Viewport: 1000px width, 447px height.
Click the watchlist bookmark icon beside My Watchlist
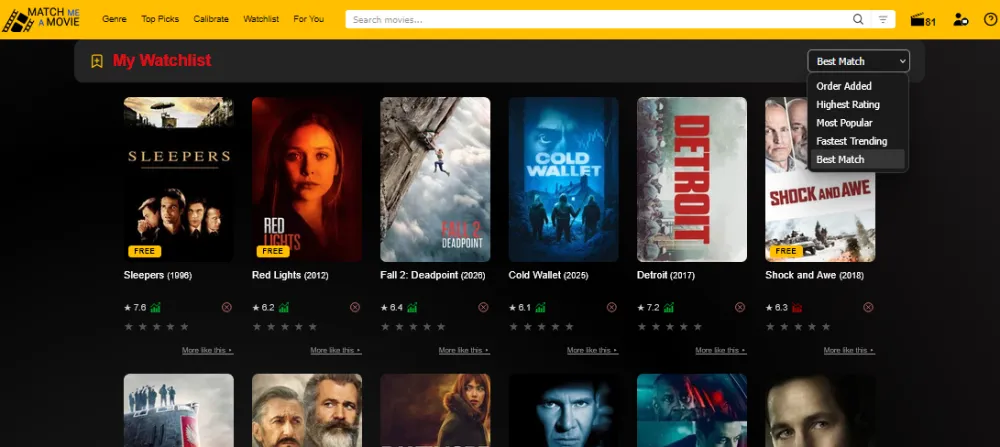click(97, 61)
